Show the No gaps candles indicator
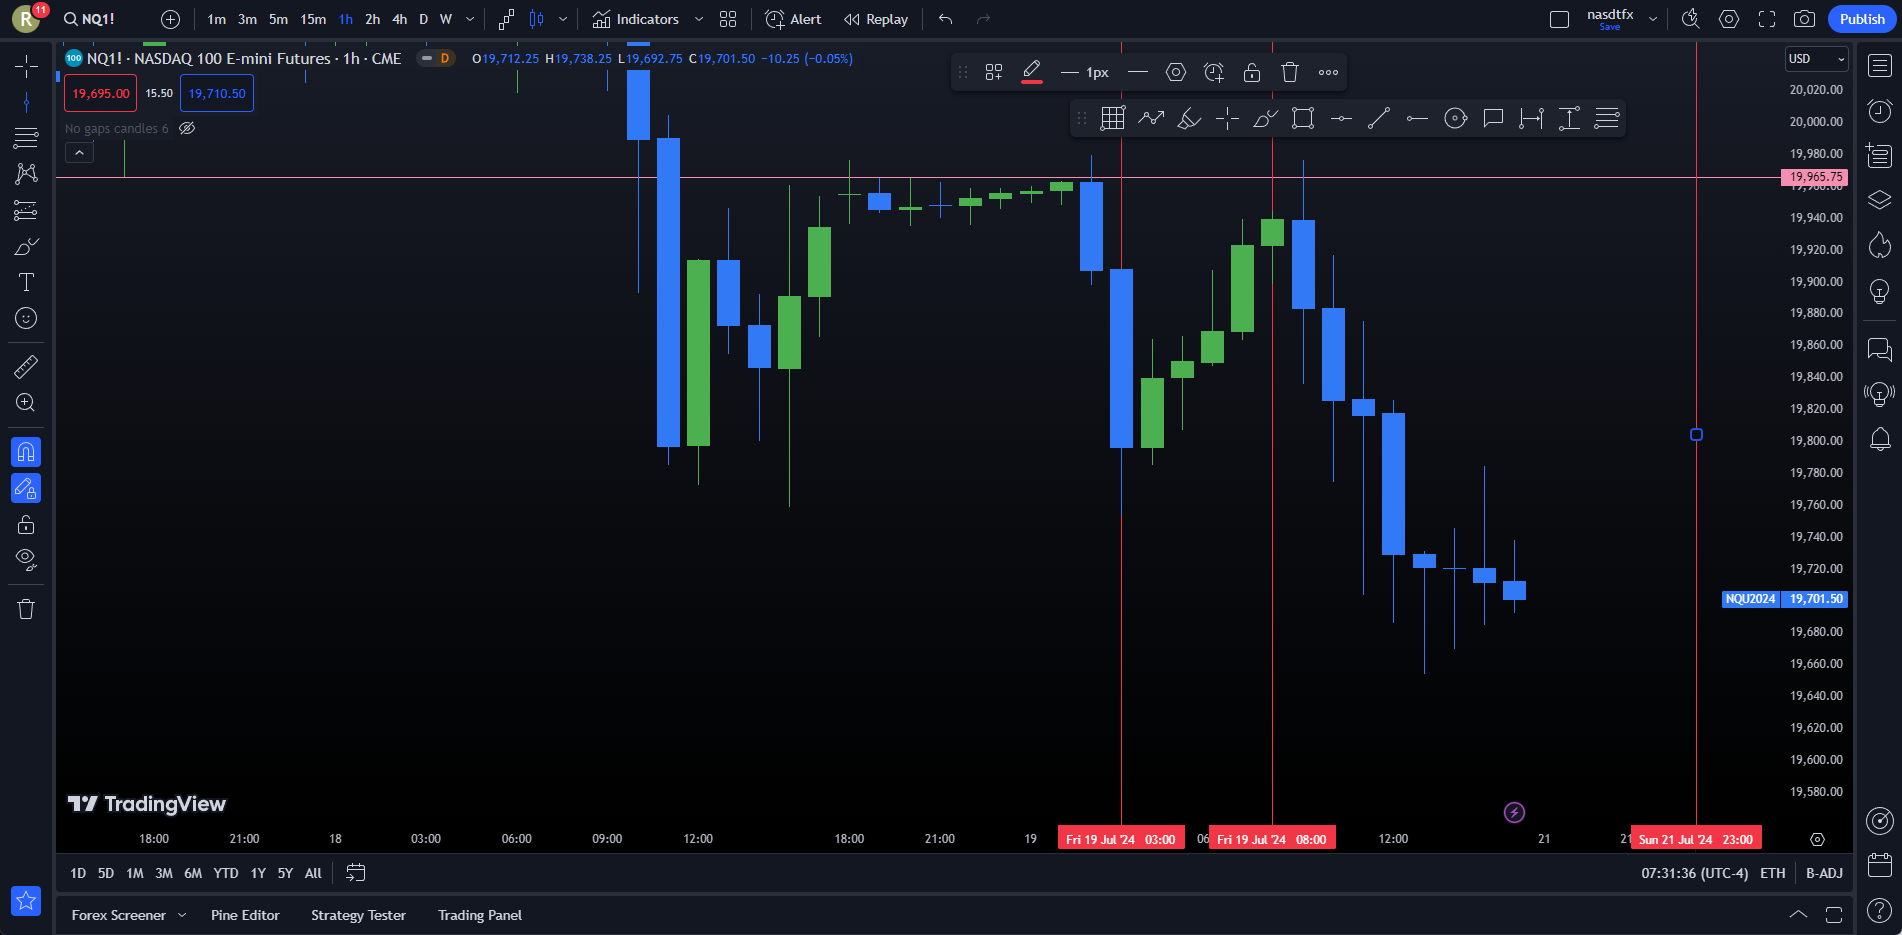 click(x=187, y=128)
